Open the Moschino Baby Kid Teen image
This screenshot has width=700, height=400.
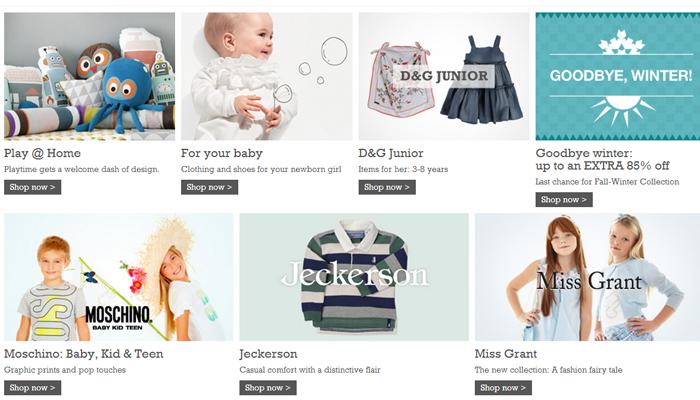click(x=118, y=277)
